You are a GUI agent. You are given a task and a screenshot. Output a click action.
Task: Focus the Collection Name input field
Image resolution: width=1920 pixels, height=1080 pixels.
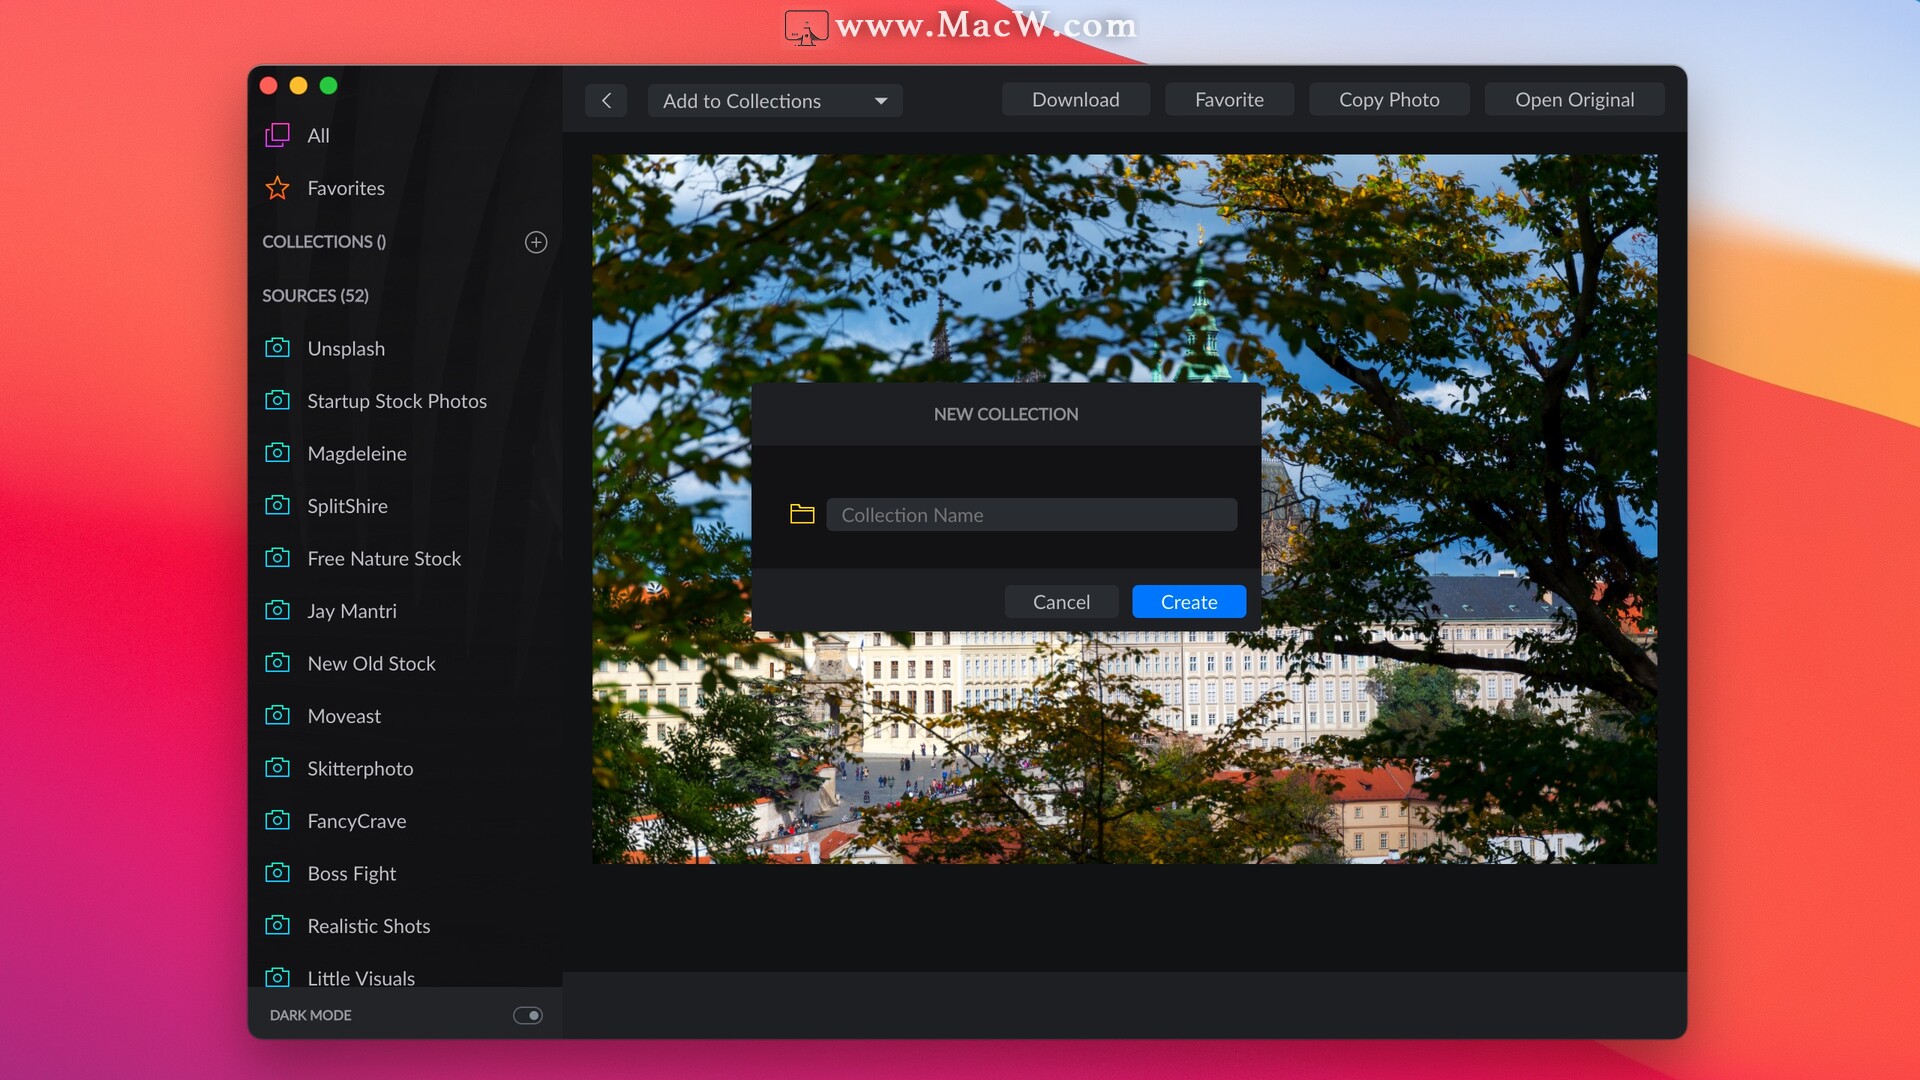point(1032,514)
